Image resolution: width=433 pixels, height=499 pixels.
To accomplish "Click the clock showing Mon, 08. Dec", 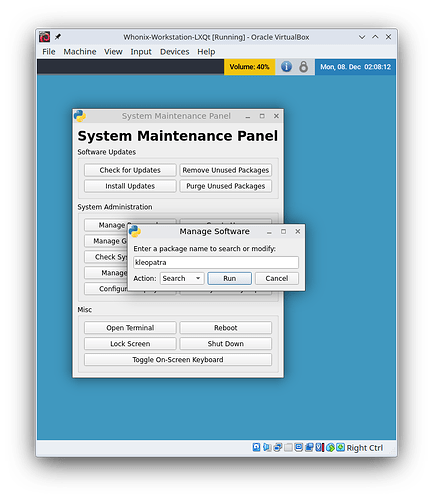I will click(x=355, y=67).
